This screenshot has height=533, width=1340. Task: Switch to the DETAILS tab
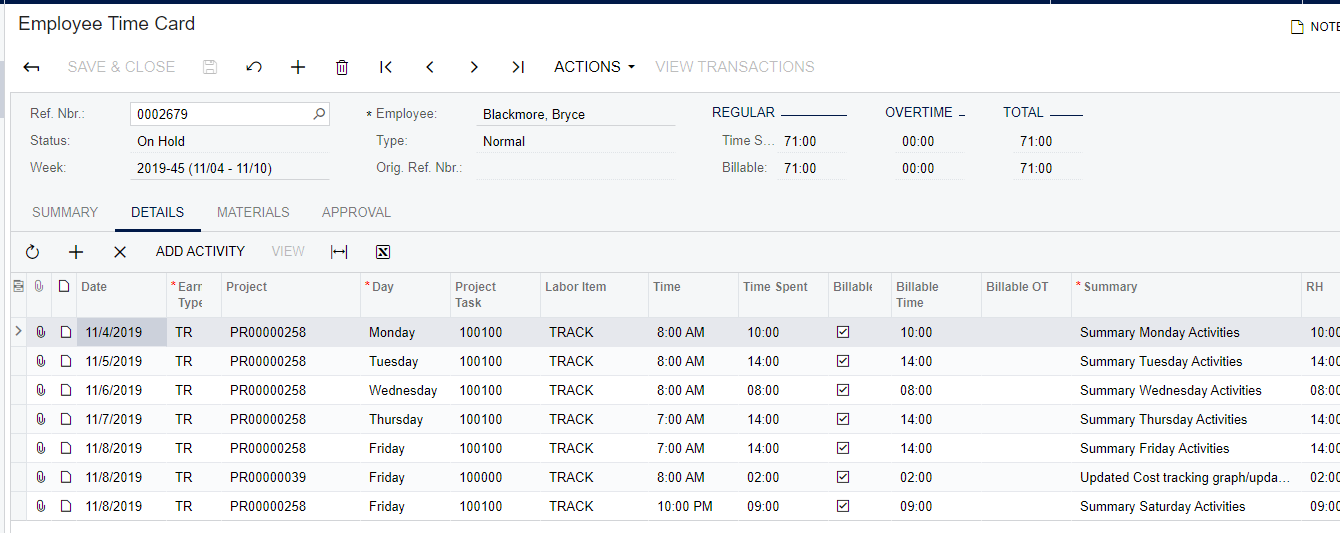coord(157,212)
